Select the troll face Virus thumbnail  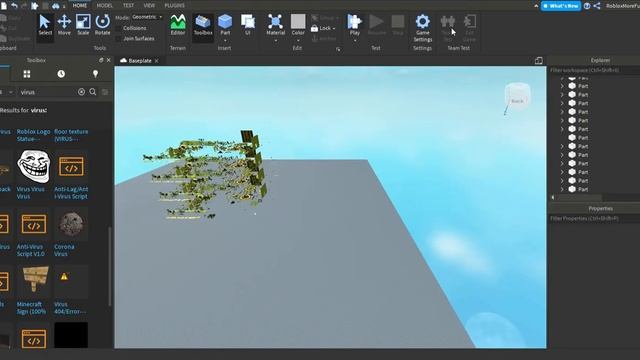(33, 166)
